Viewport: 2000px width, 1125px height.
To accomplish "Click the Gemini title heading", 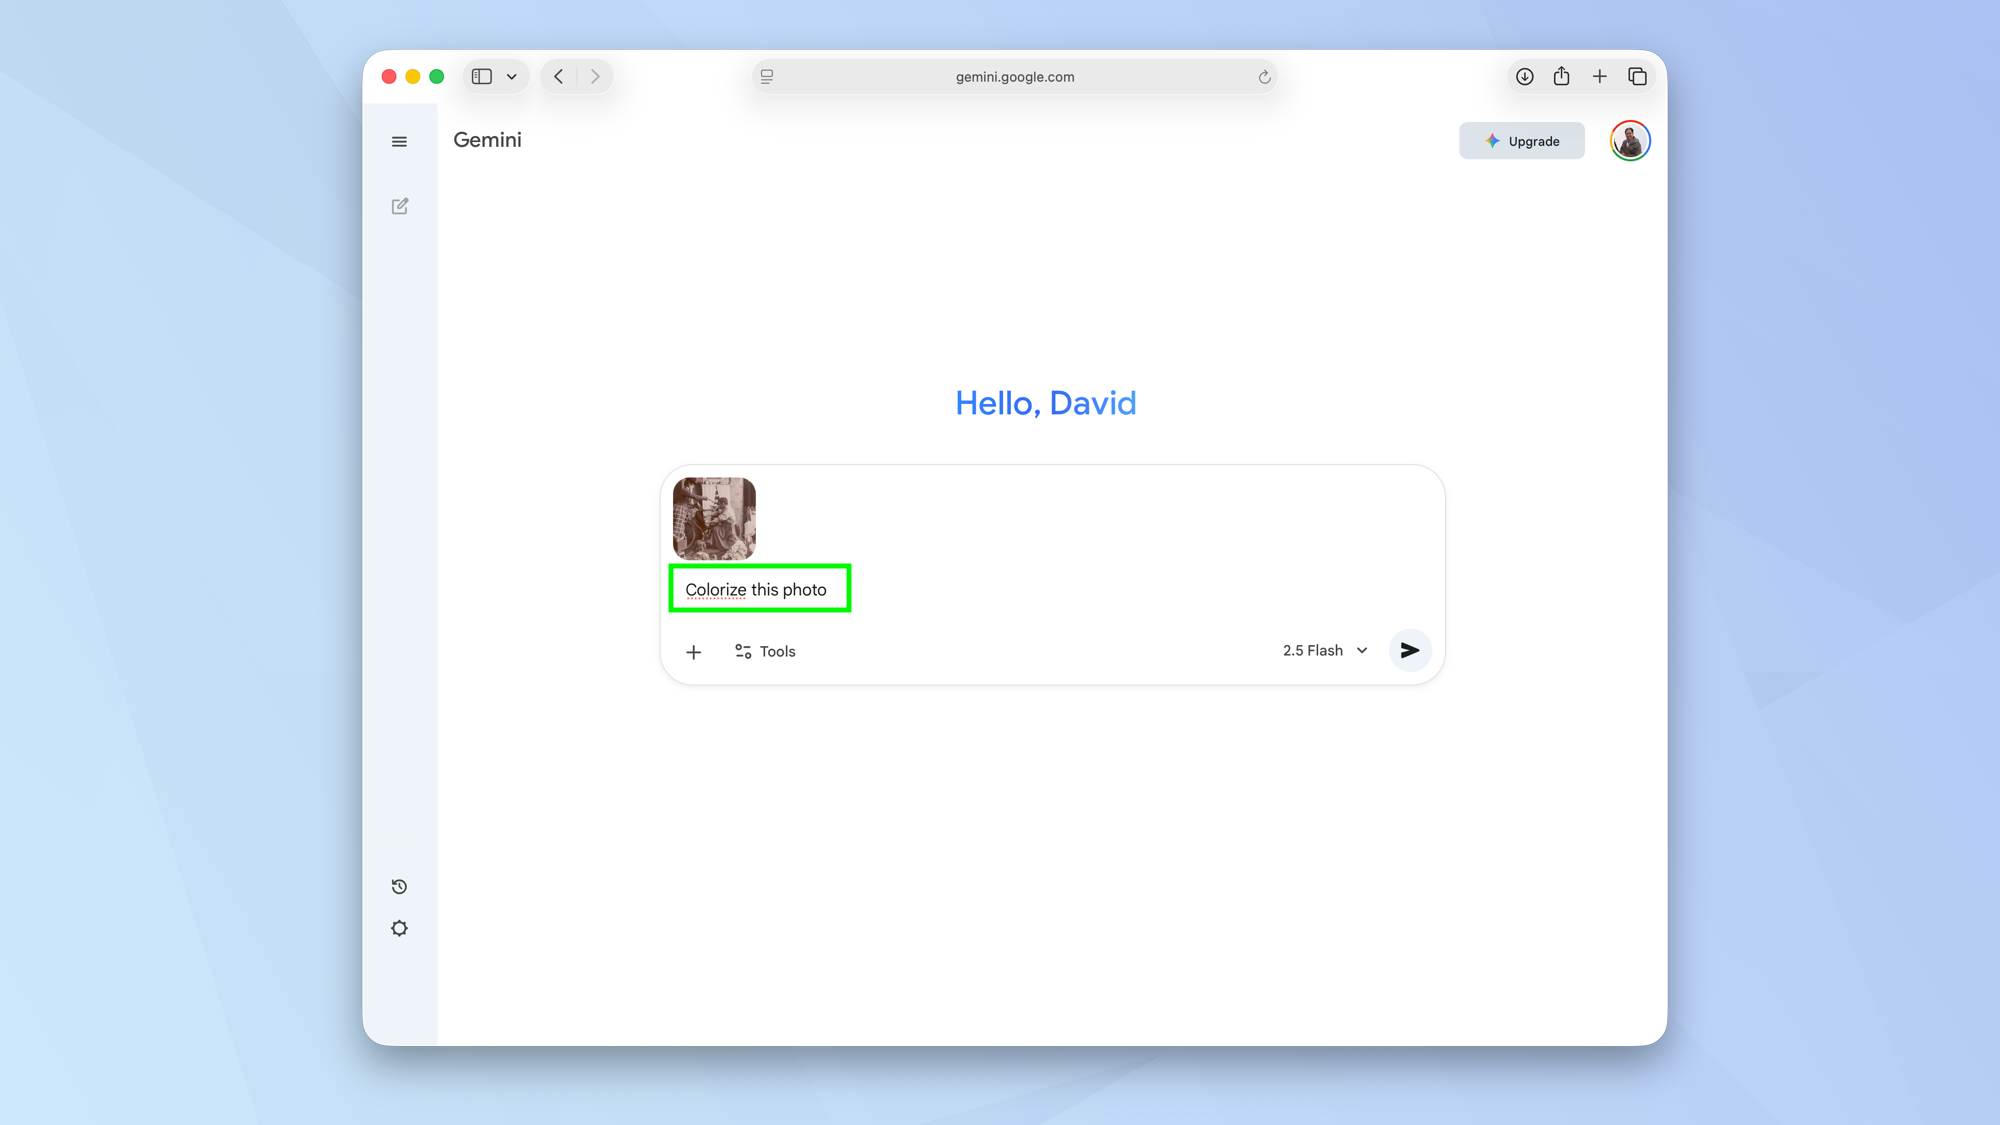I will [x=487, y=140].
